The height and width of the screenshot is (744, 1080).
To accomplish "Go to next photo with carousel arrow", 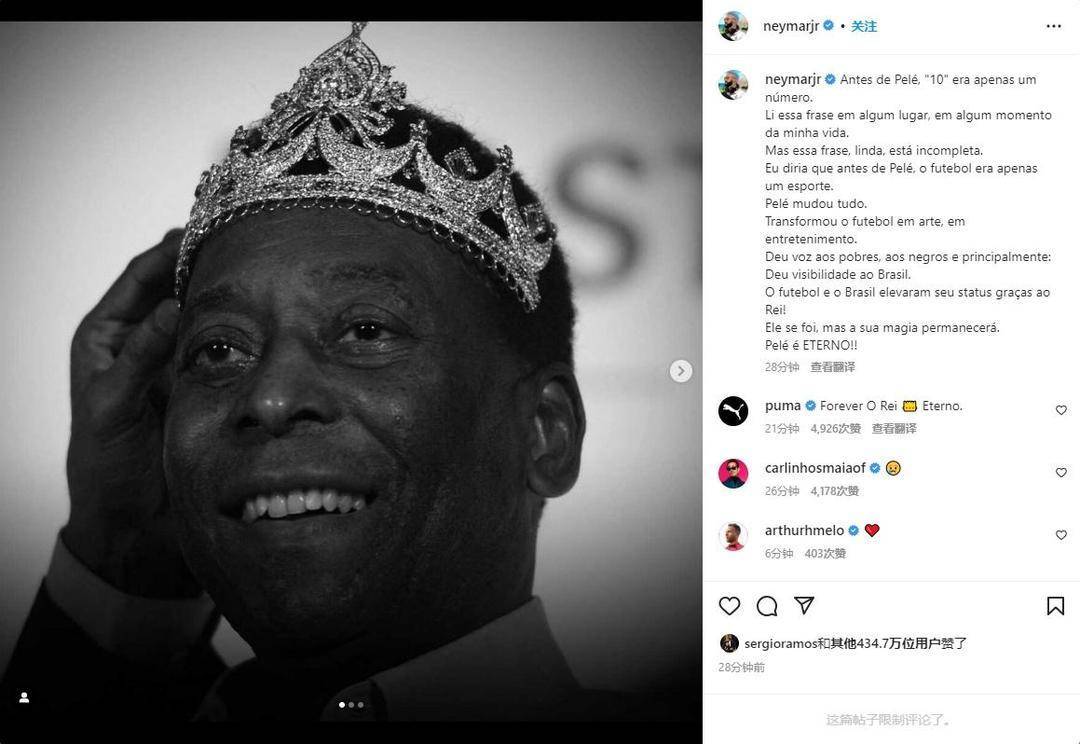I will point(681,371).
